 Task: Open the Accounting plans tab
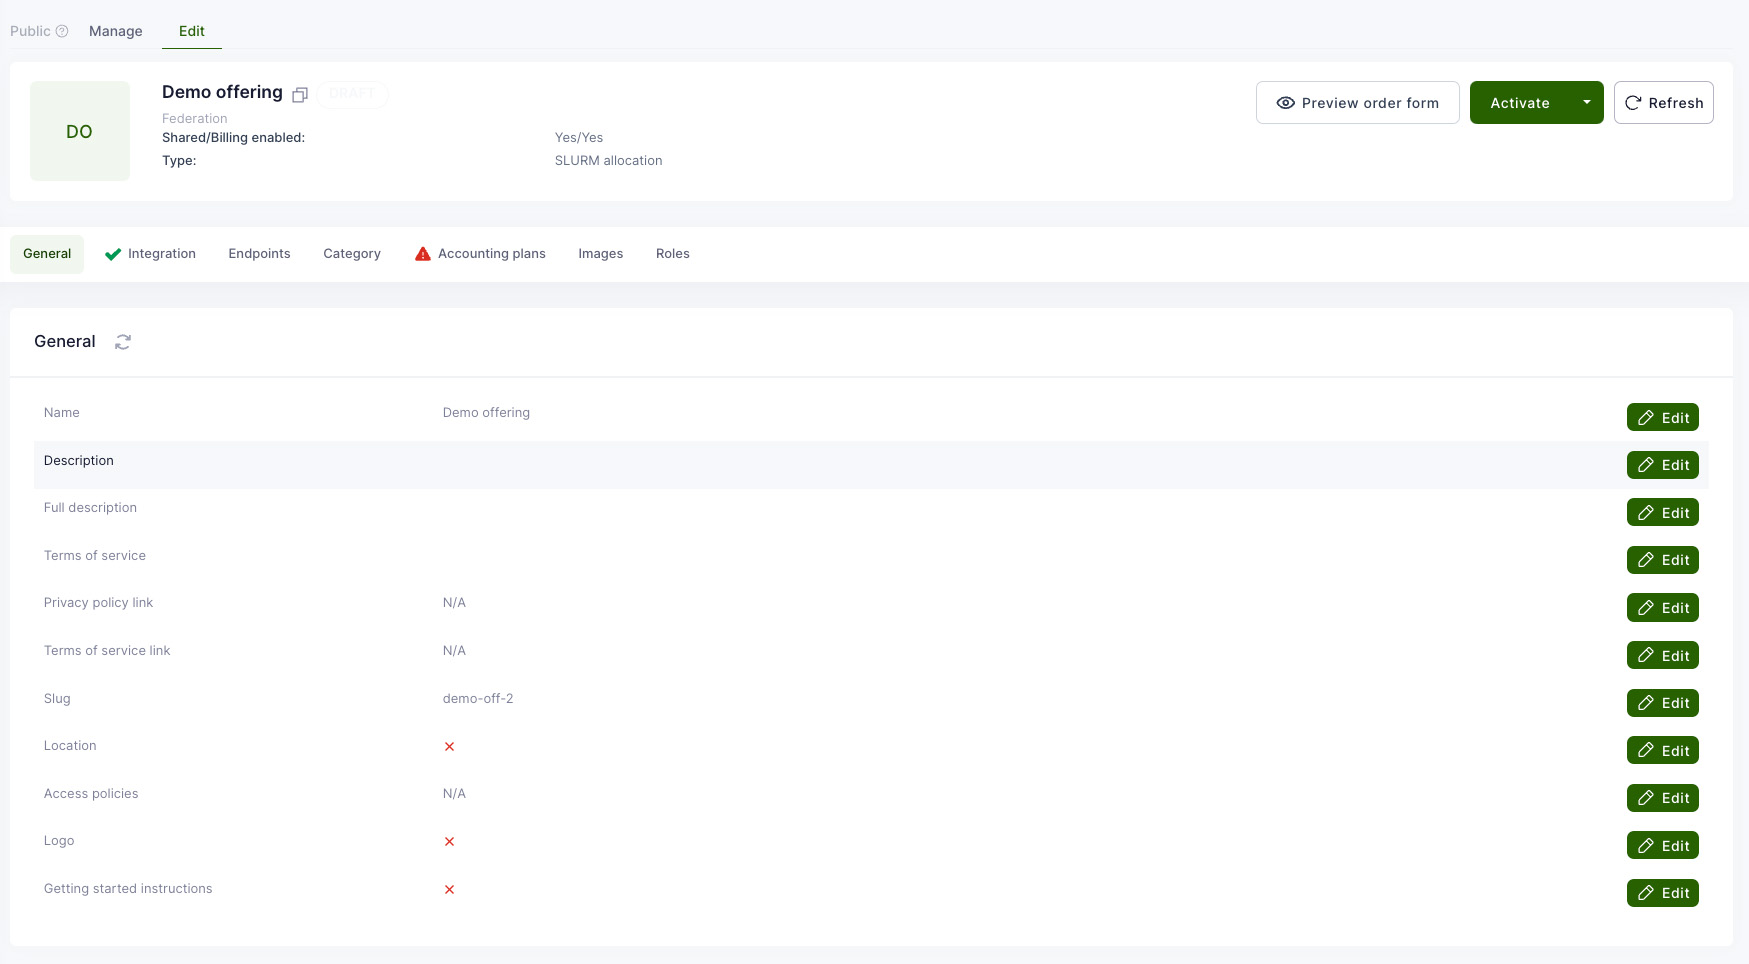pos(481,254)
